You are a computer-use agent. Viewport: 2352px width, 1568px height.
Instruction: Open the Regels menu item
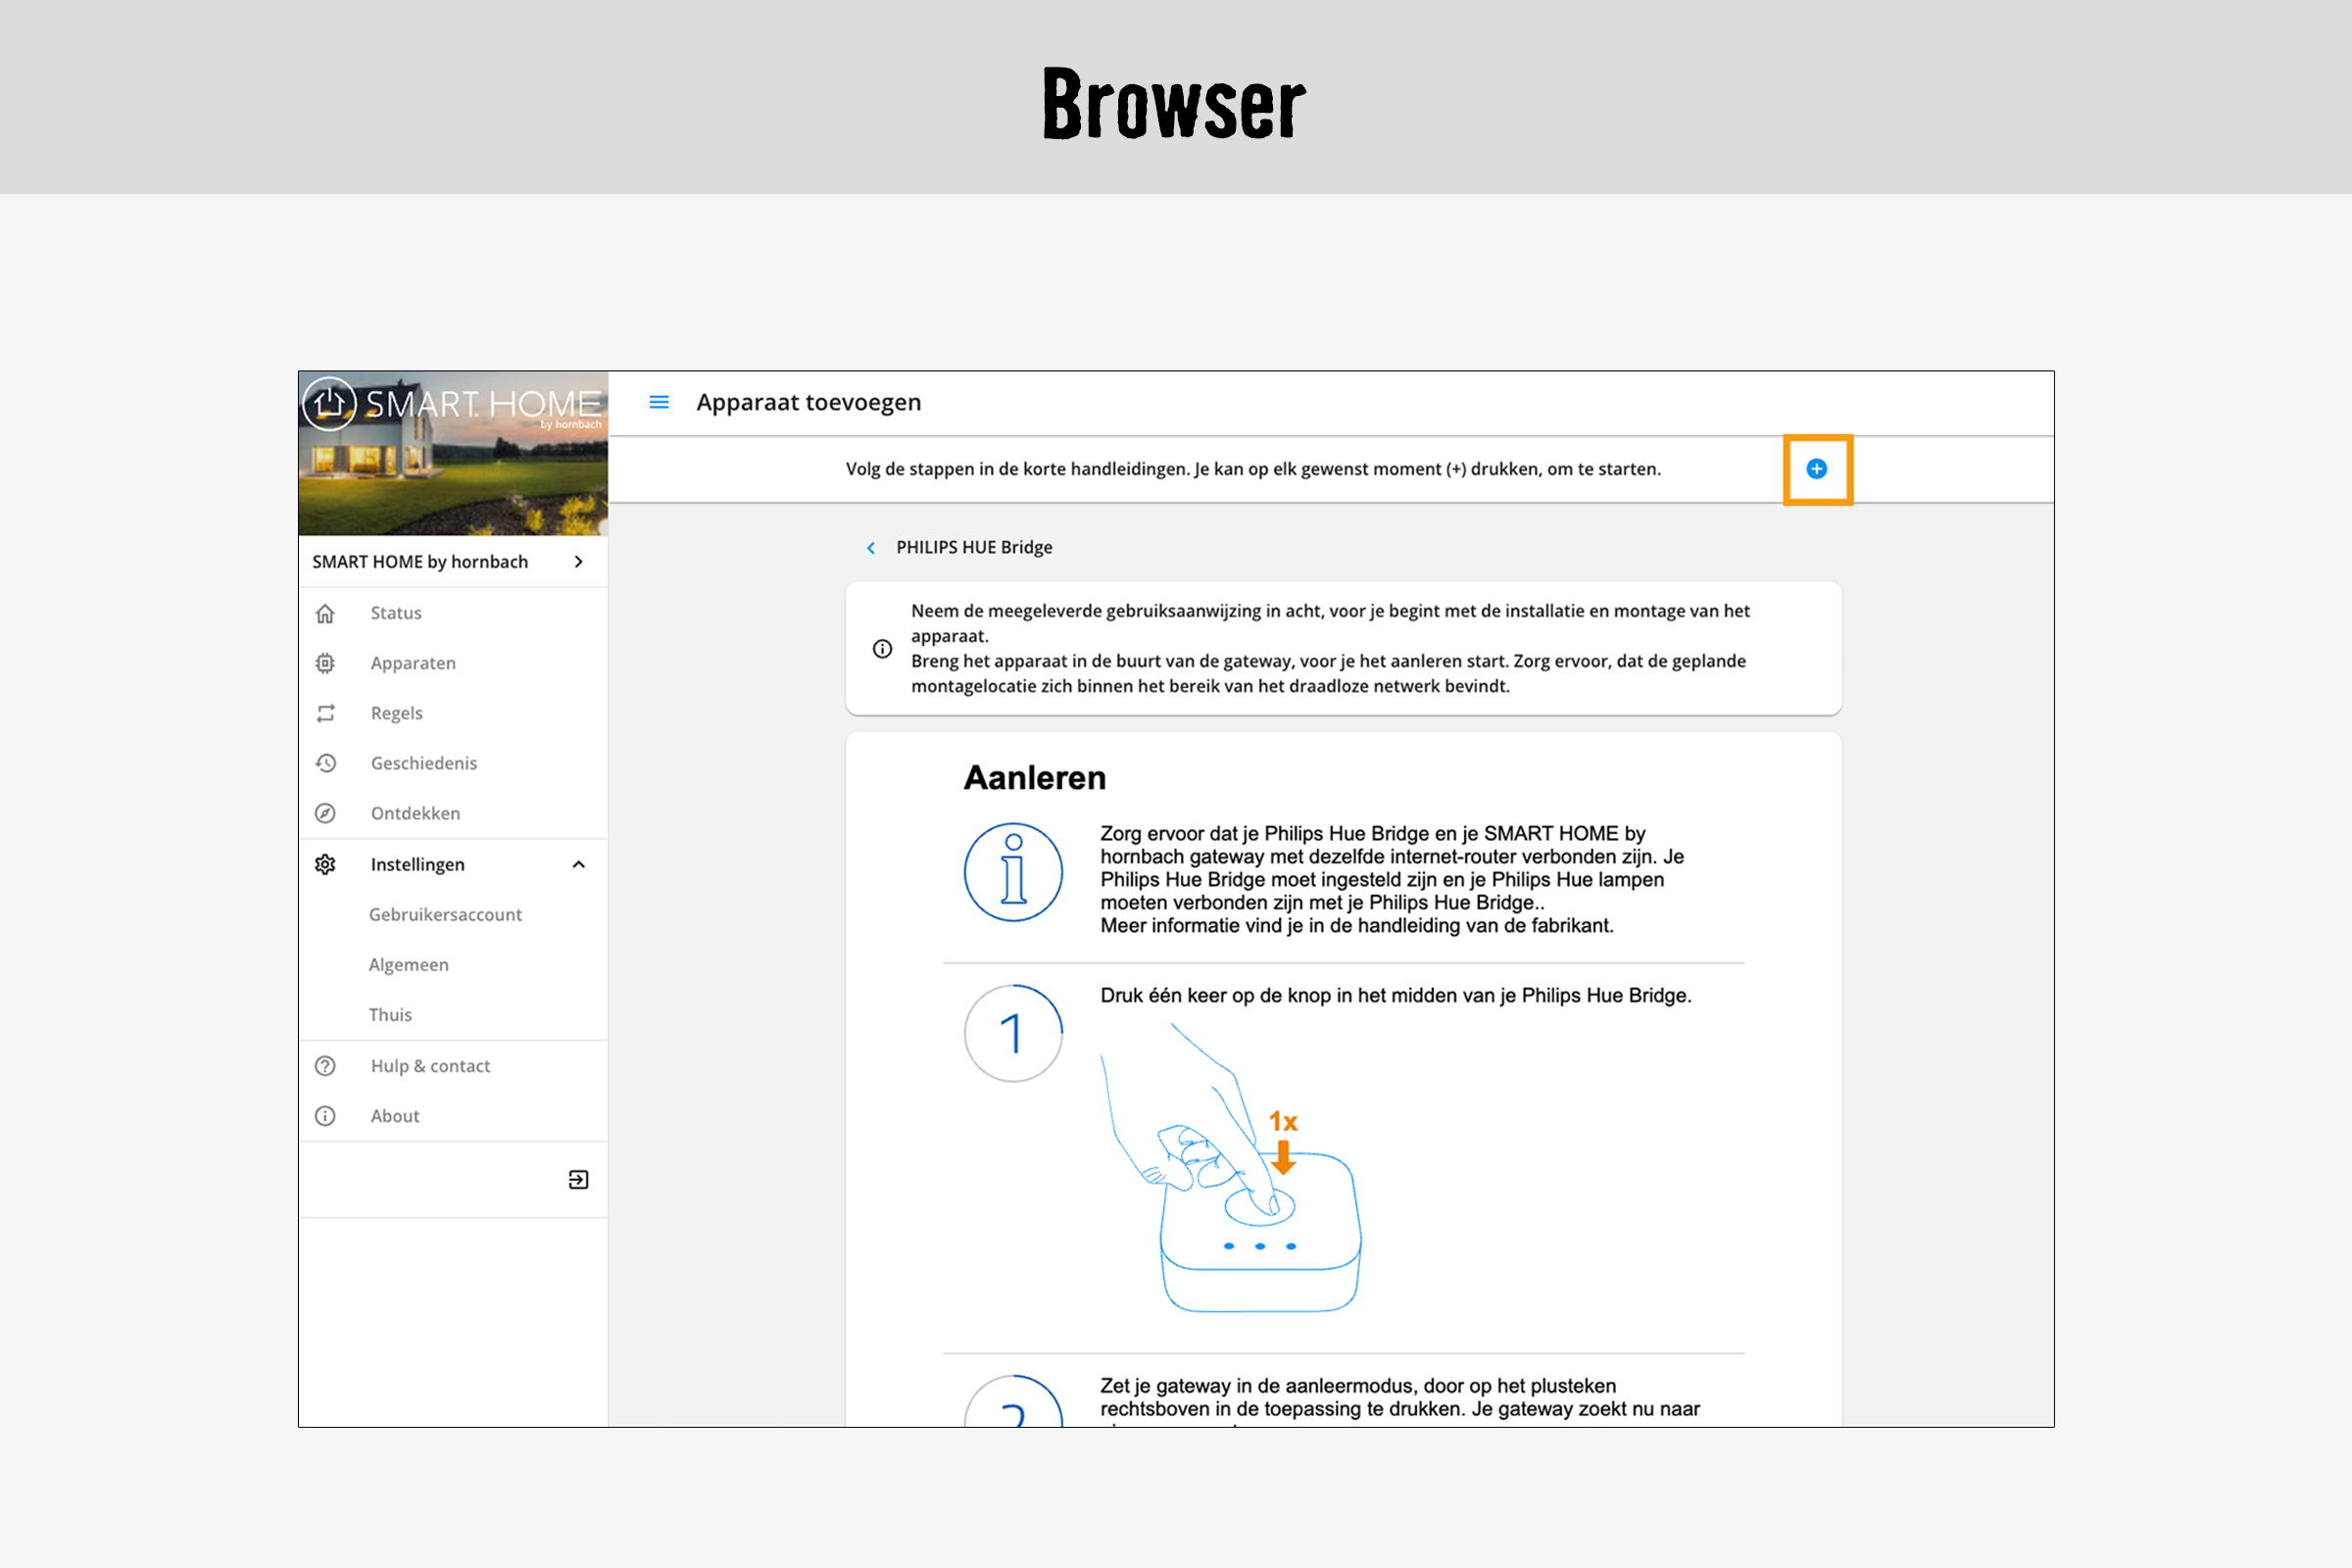click(453, 713)
